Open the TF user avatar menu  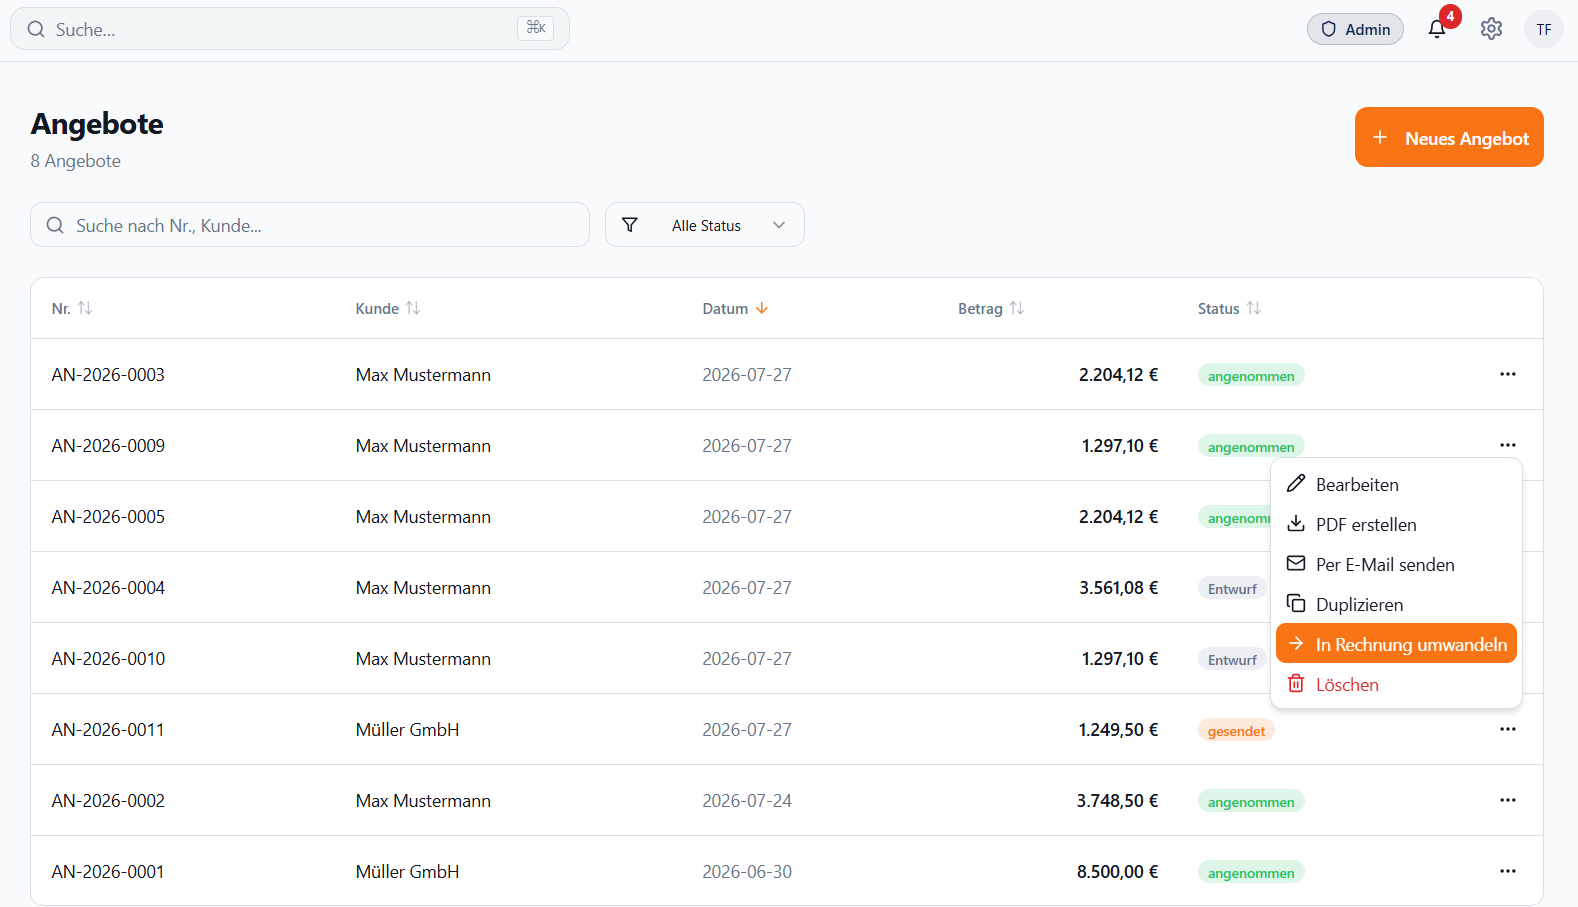[1543, 29]
